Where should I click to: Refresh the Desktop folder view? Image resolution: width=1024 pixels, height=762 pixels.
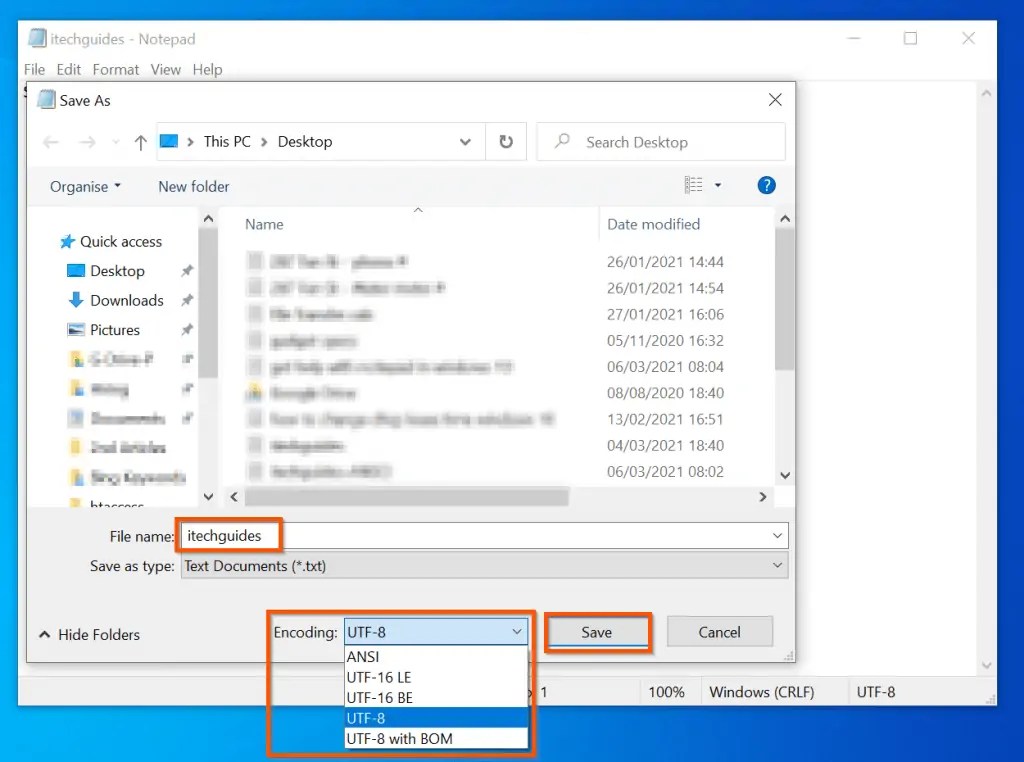(x=506, y=141)
